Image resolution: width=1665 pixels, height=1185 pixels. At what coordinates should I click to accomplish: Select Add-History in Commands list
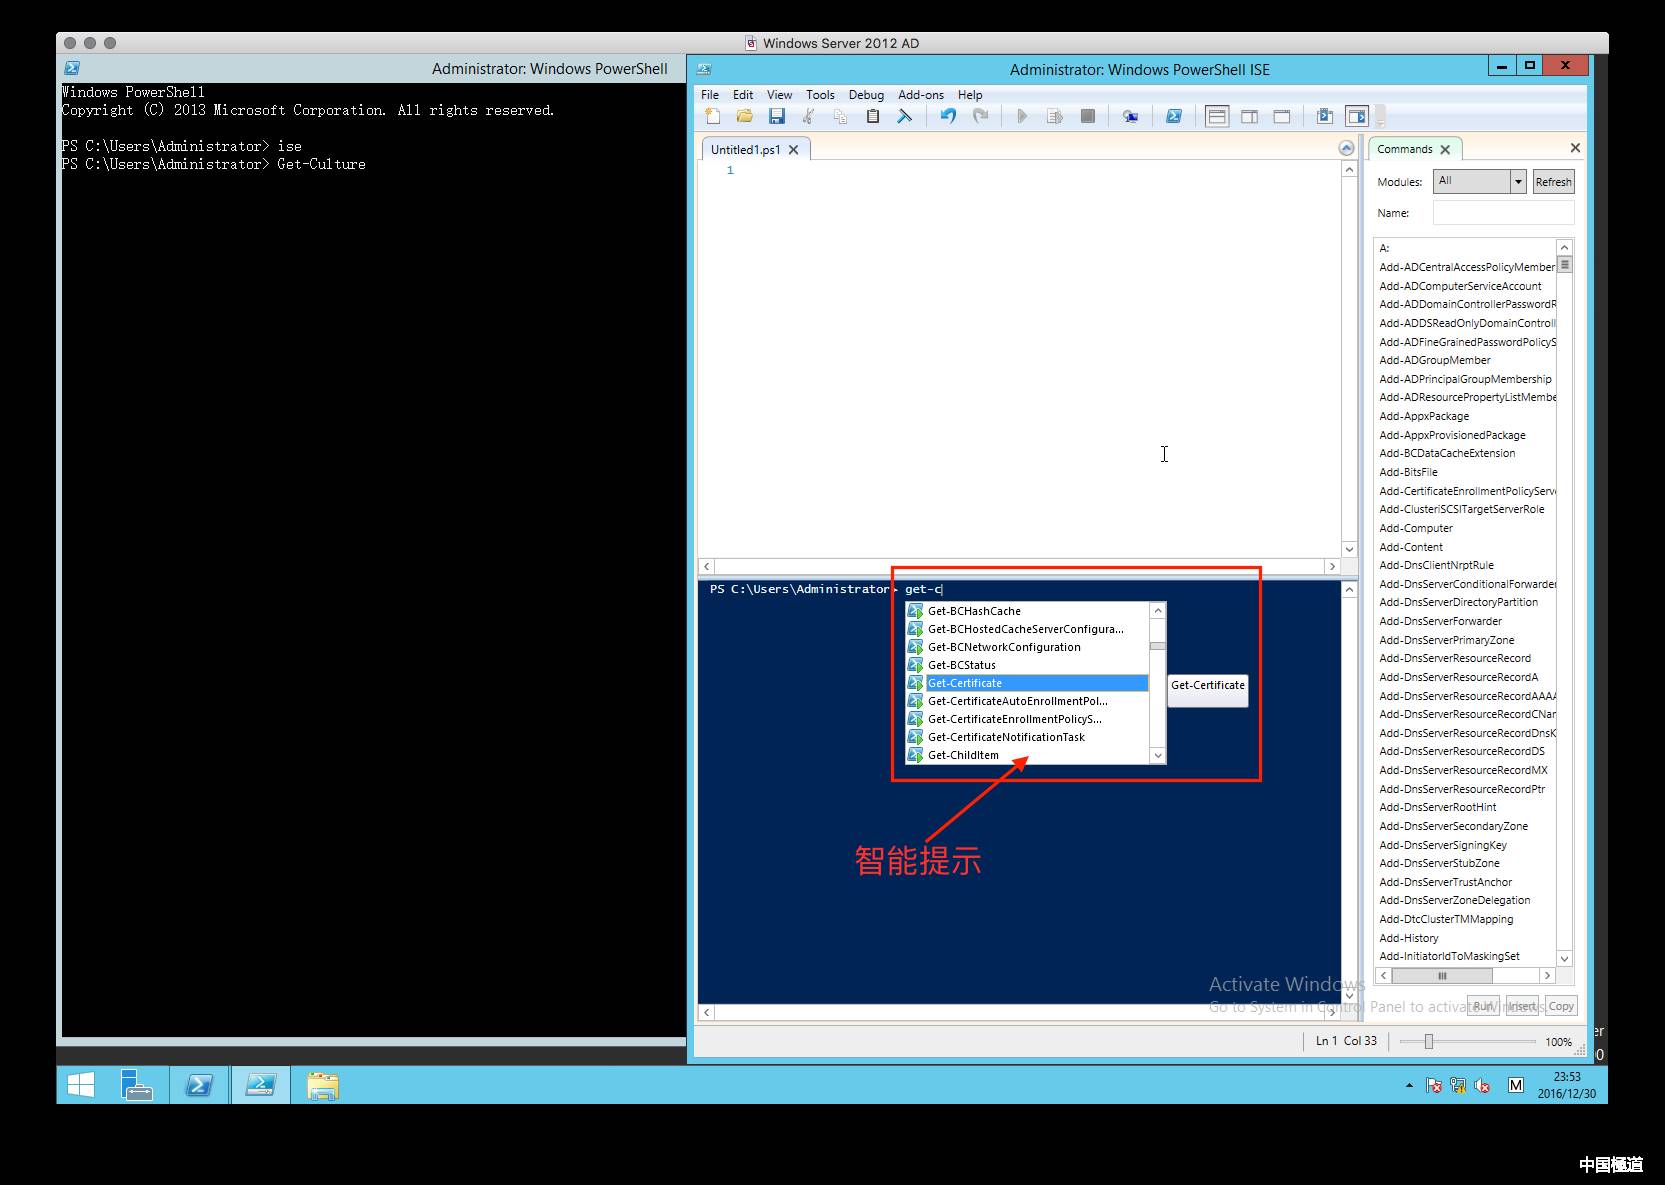pos(1408,938)
